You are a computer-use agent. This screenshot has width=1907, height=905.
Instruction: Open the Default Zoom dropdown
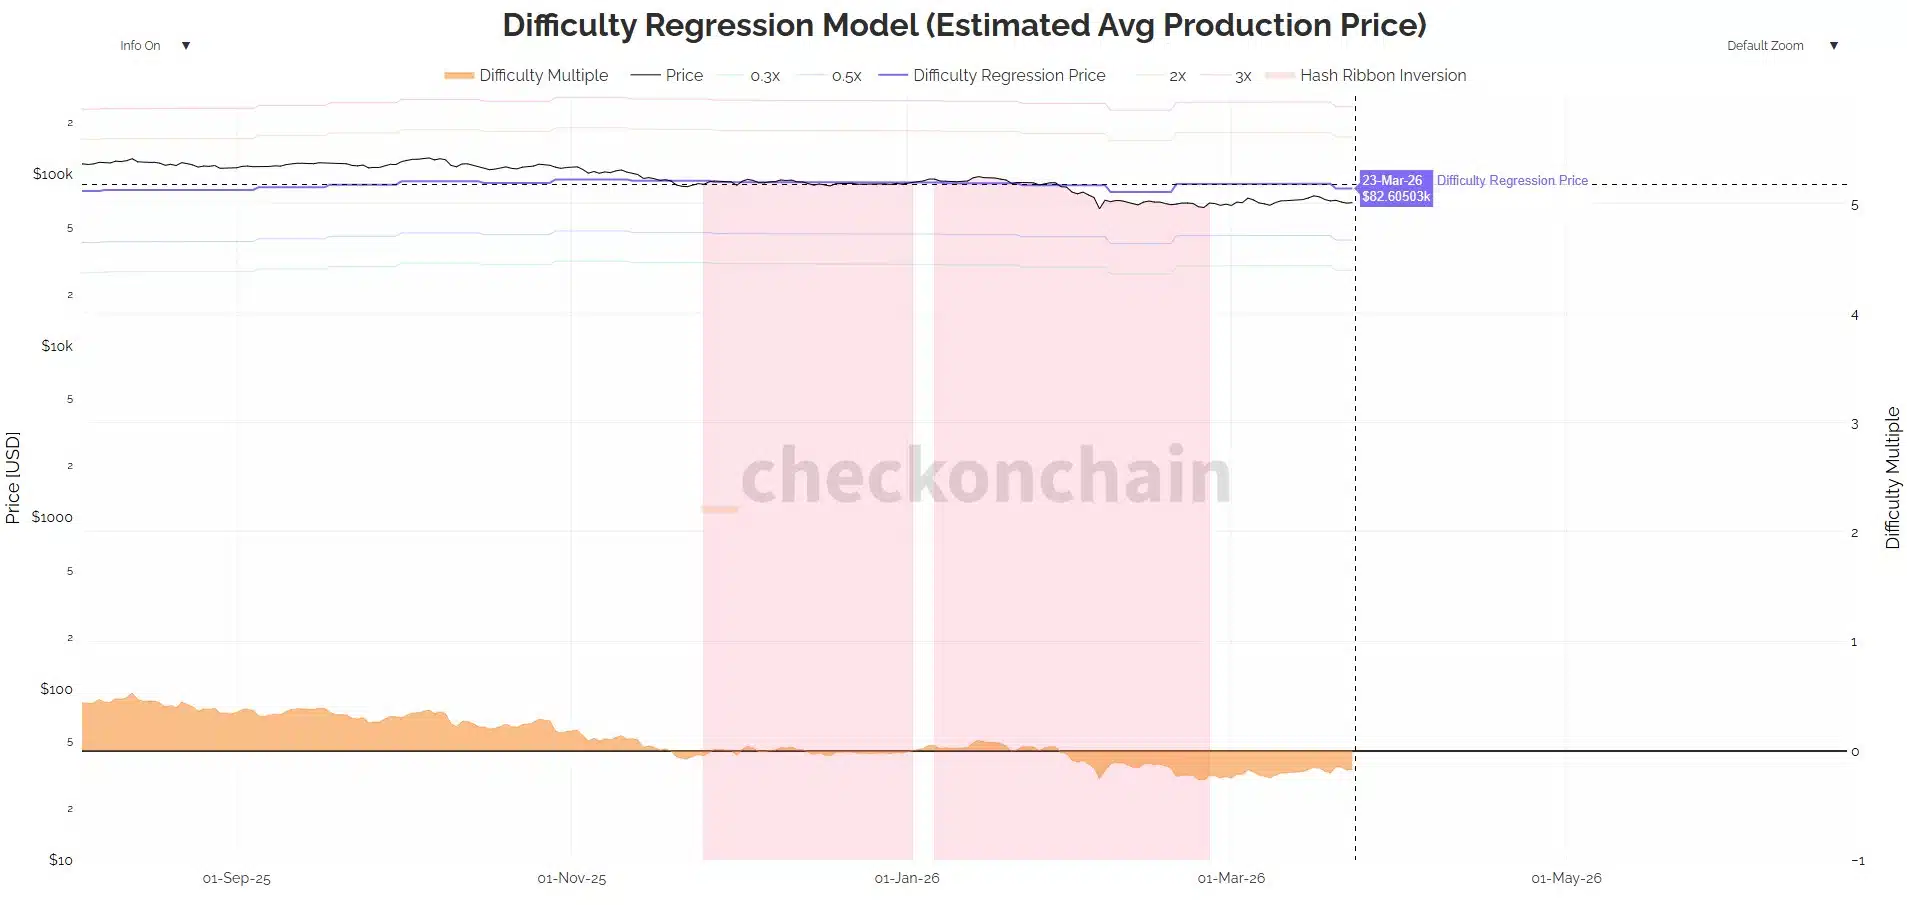pyautogui.click(x=1765, y=45)
